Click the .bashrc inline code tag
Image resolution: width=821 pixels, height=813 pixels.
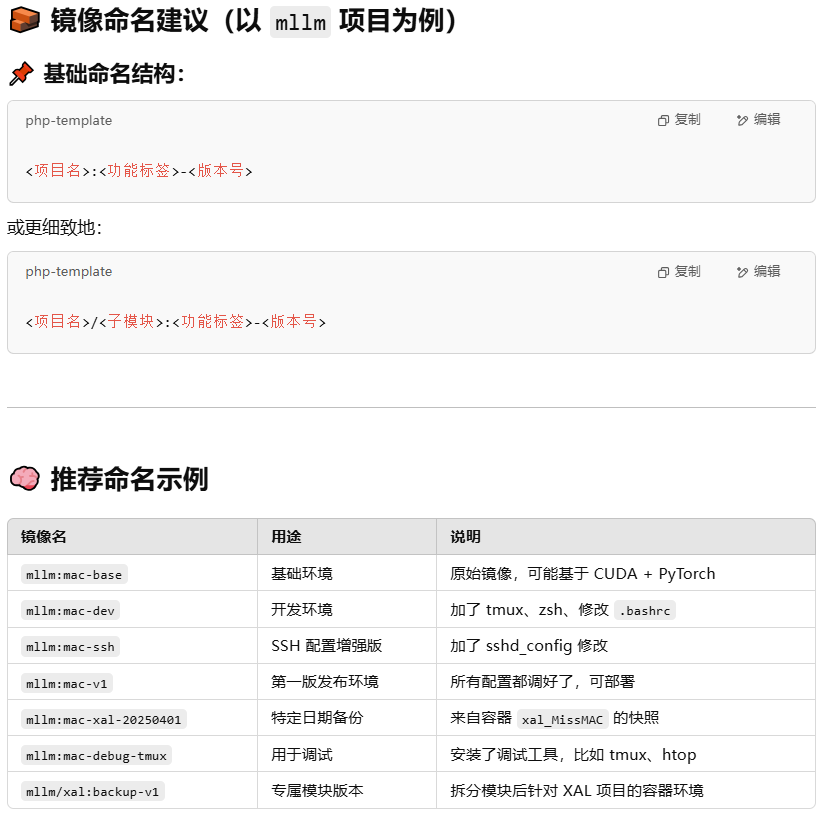pyautogui.click(x=645, y=610)
